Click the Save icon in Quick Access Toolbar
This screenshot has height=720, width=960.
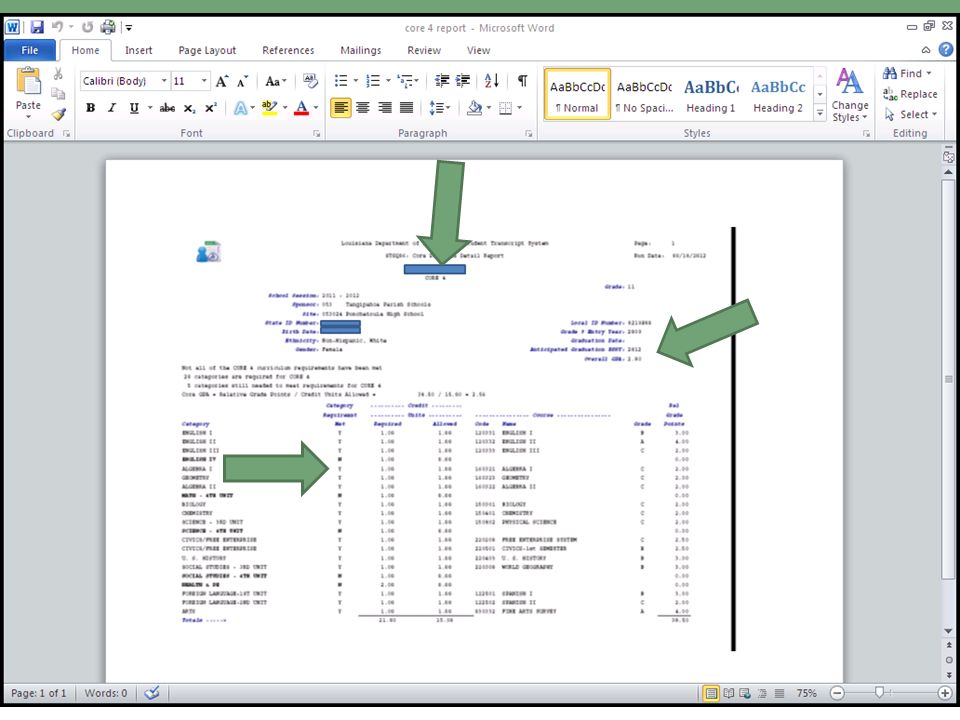[x=37, y=27]
